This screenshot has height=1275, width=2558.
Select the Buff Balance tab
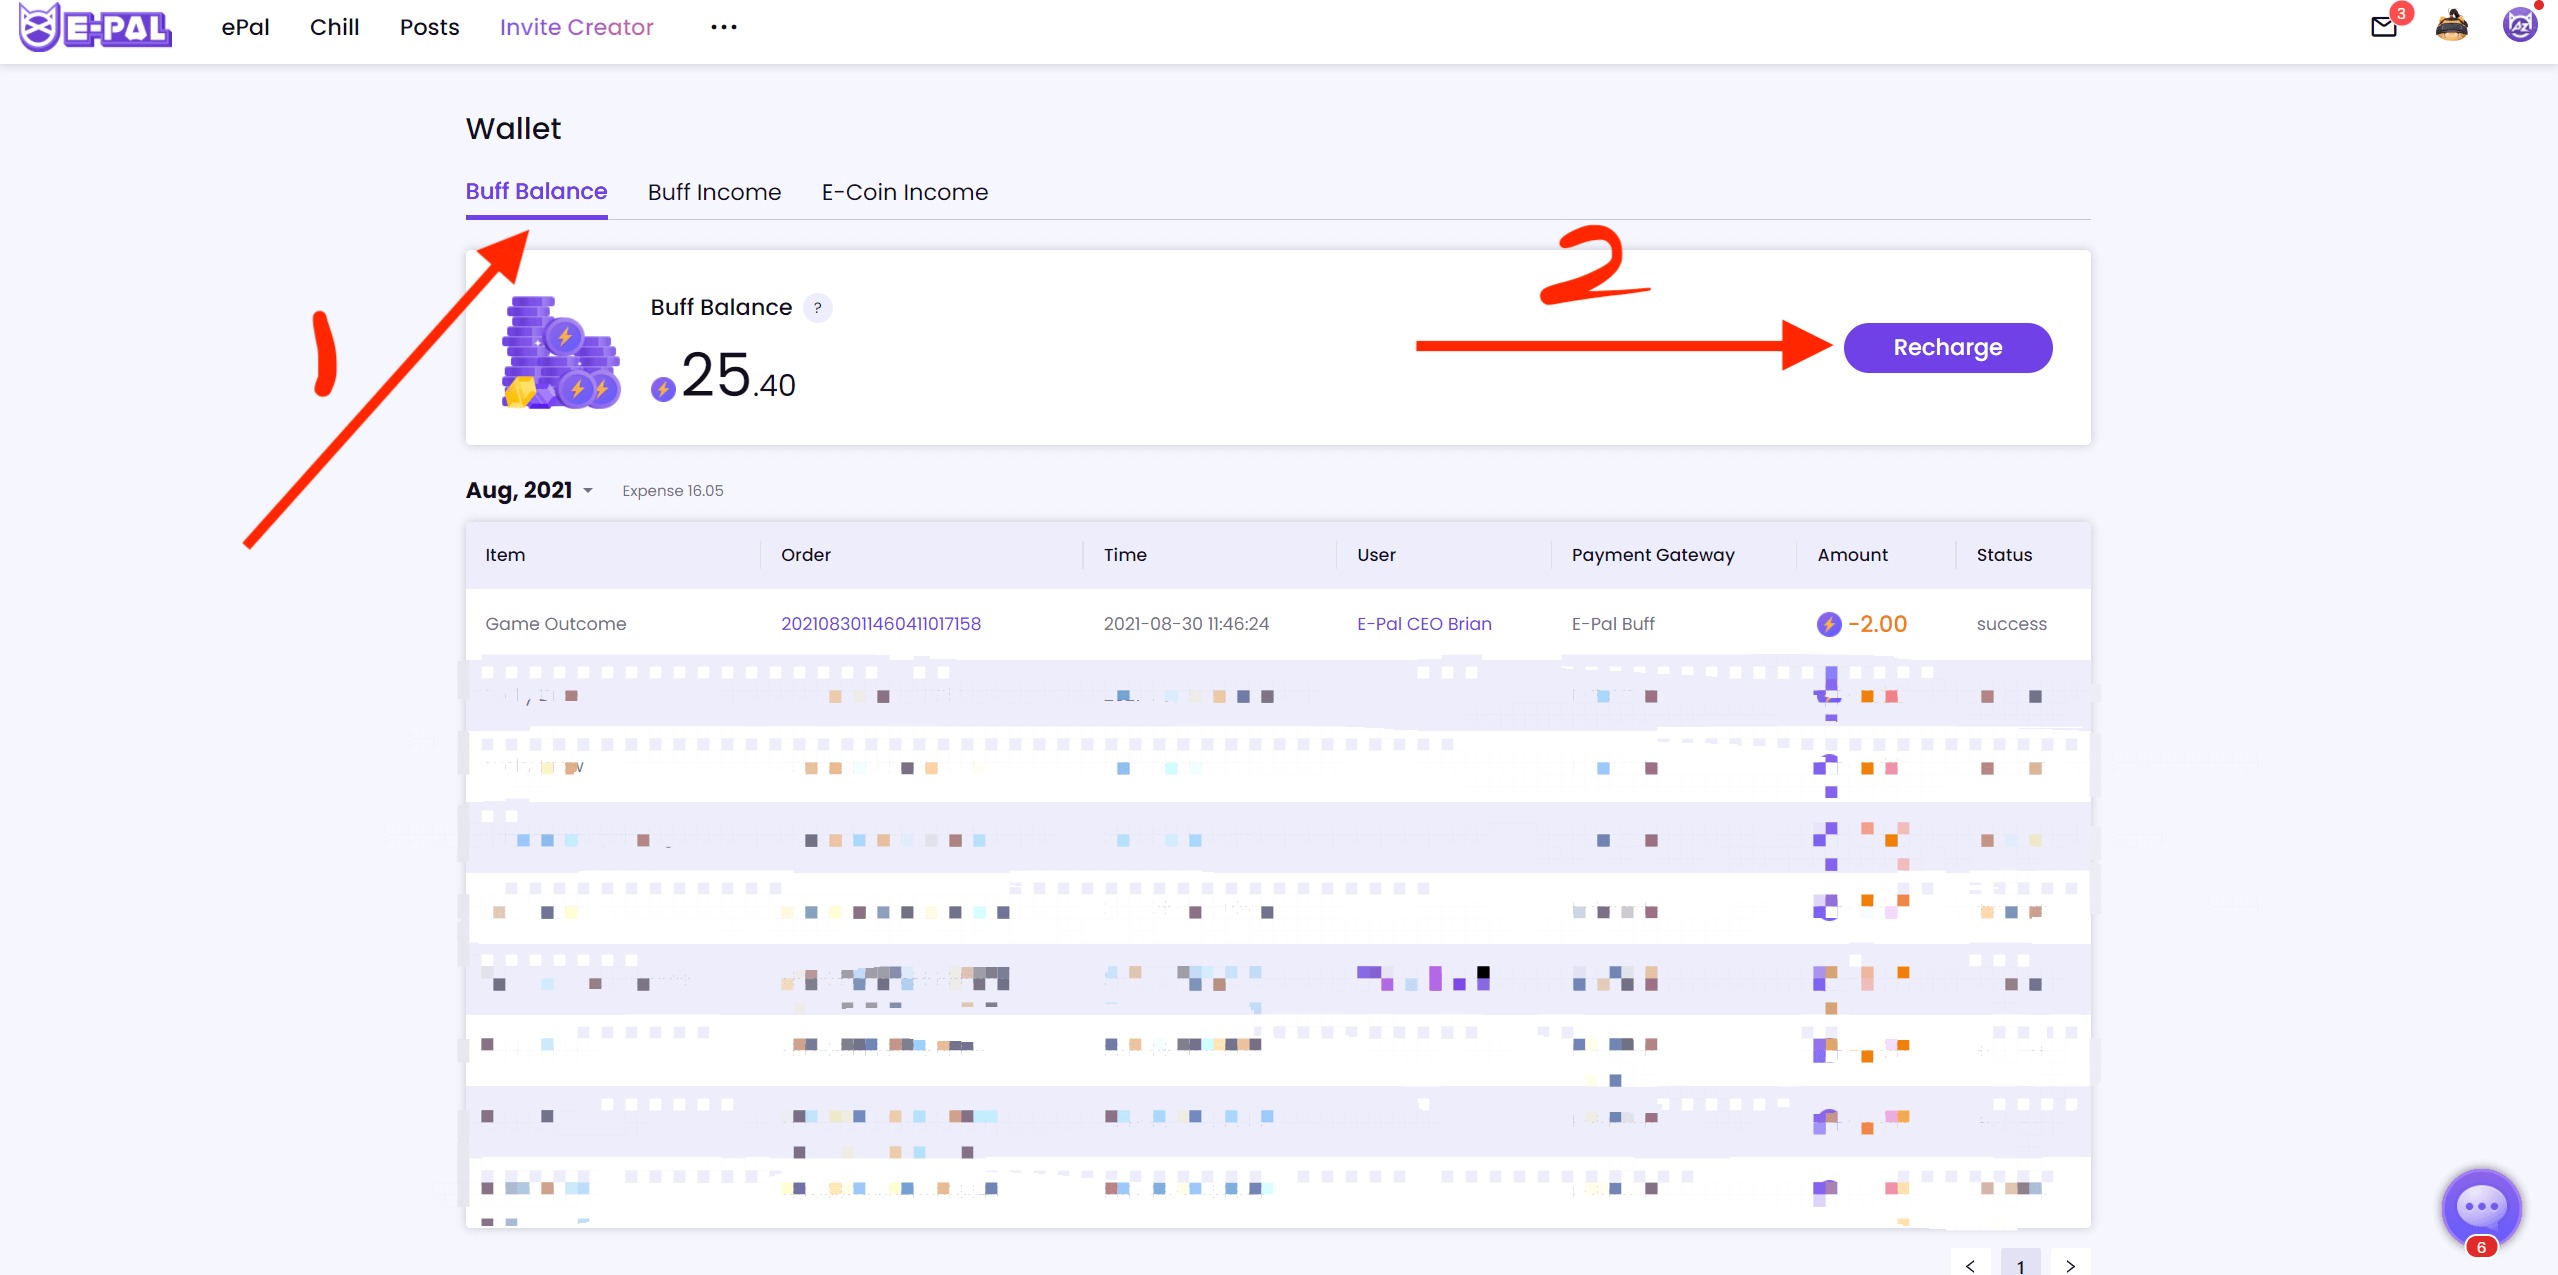(x=537, y=191)
